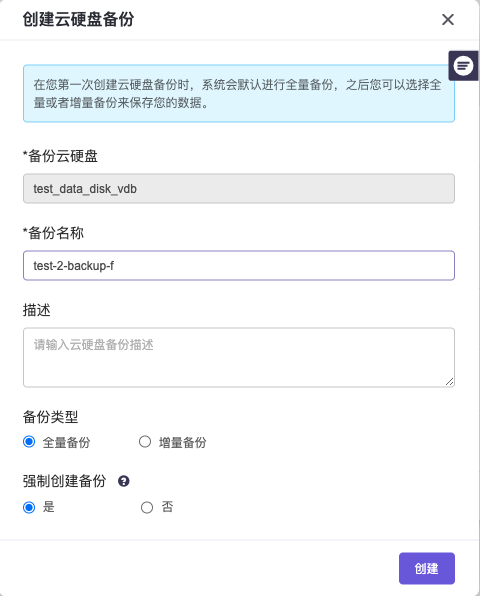This screenshot has height=596, width=480.
Task: Click the 创建 button
Action: (427, 568)
